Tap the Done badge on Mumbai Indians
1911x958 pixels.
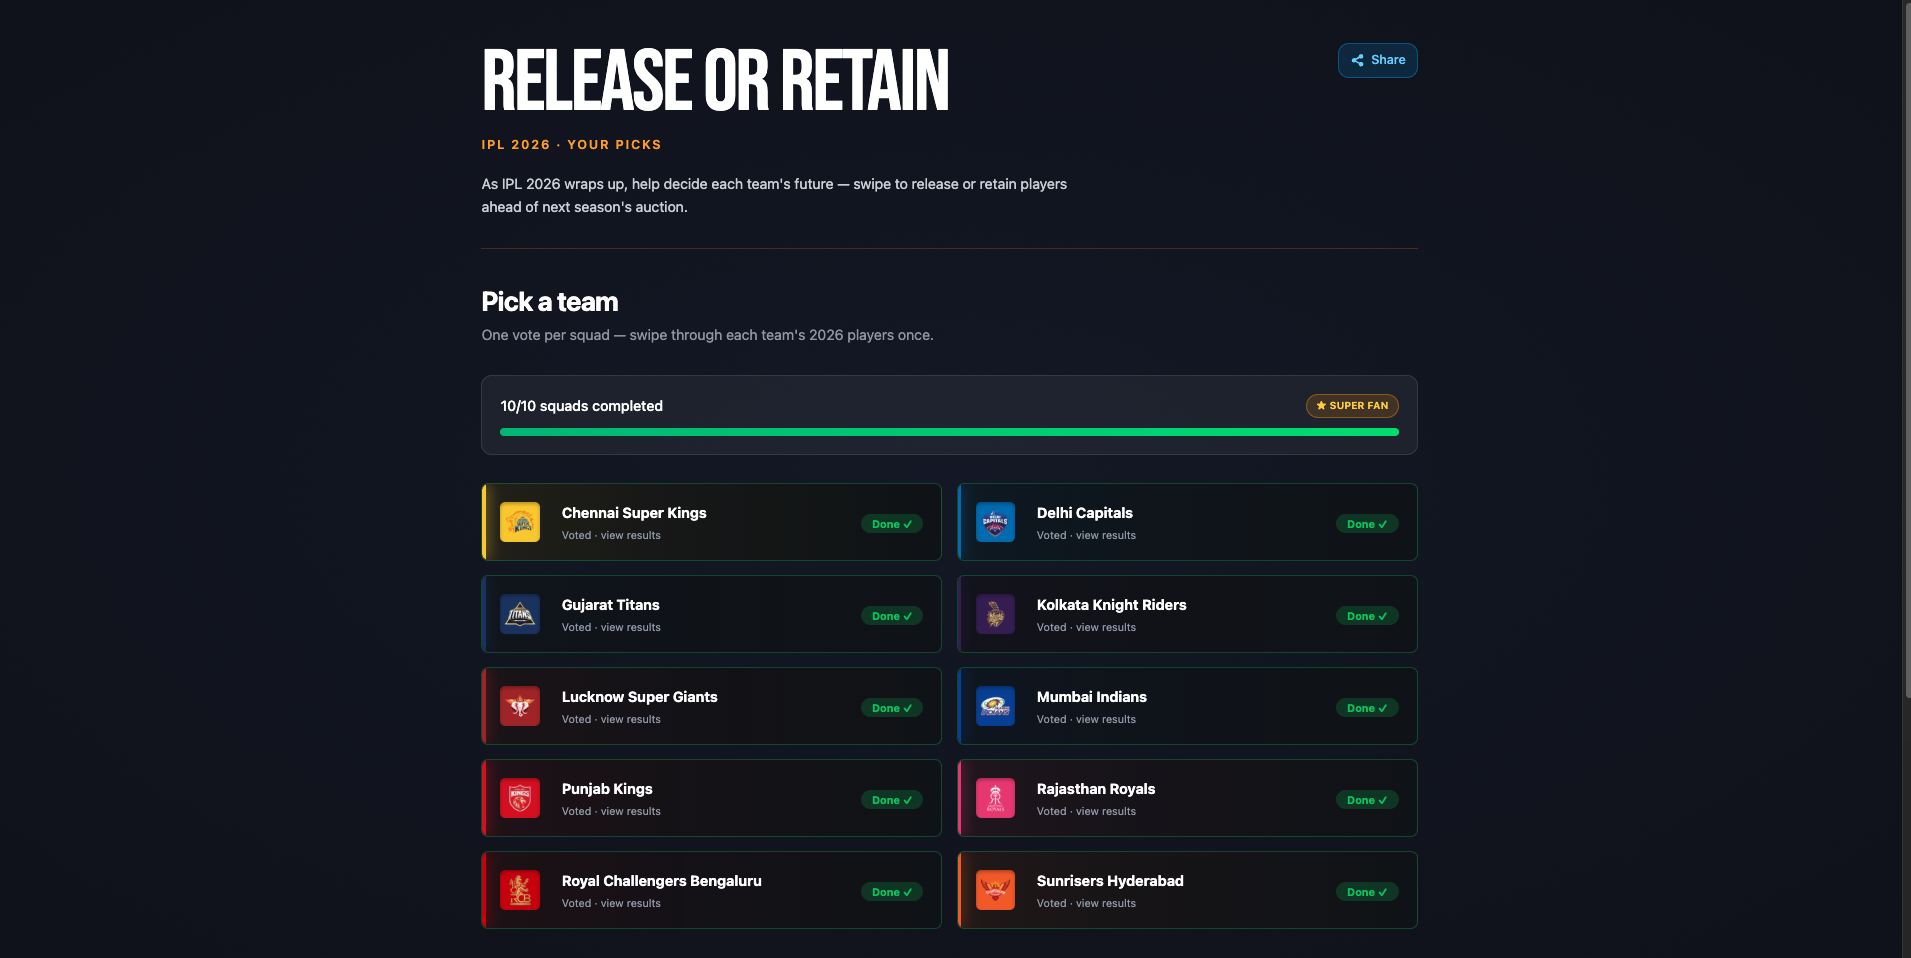(x=1367, y=708)
